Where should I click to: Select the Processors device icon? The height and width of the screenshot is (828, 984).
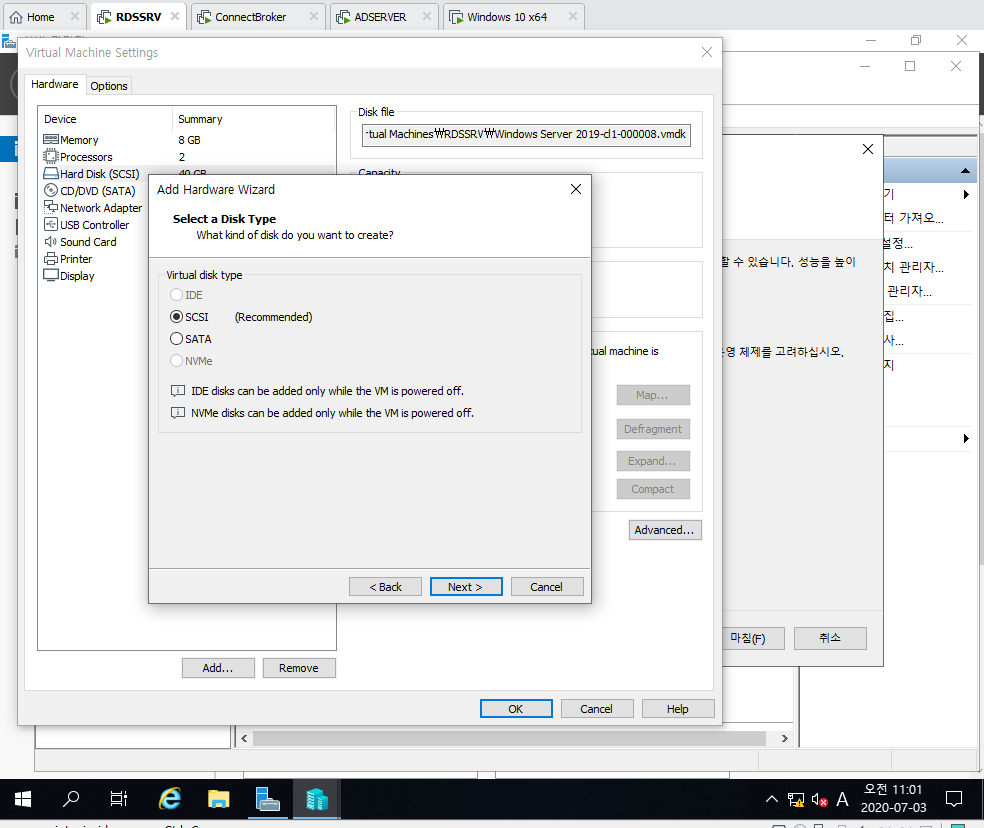point(51,156)
